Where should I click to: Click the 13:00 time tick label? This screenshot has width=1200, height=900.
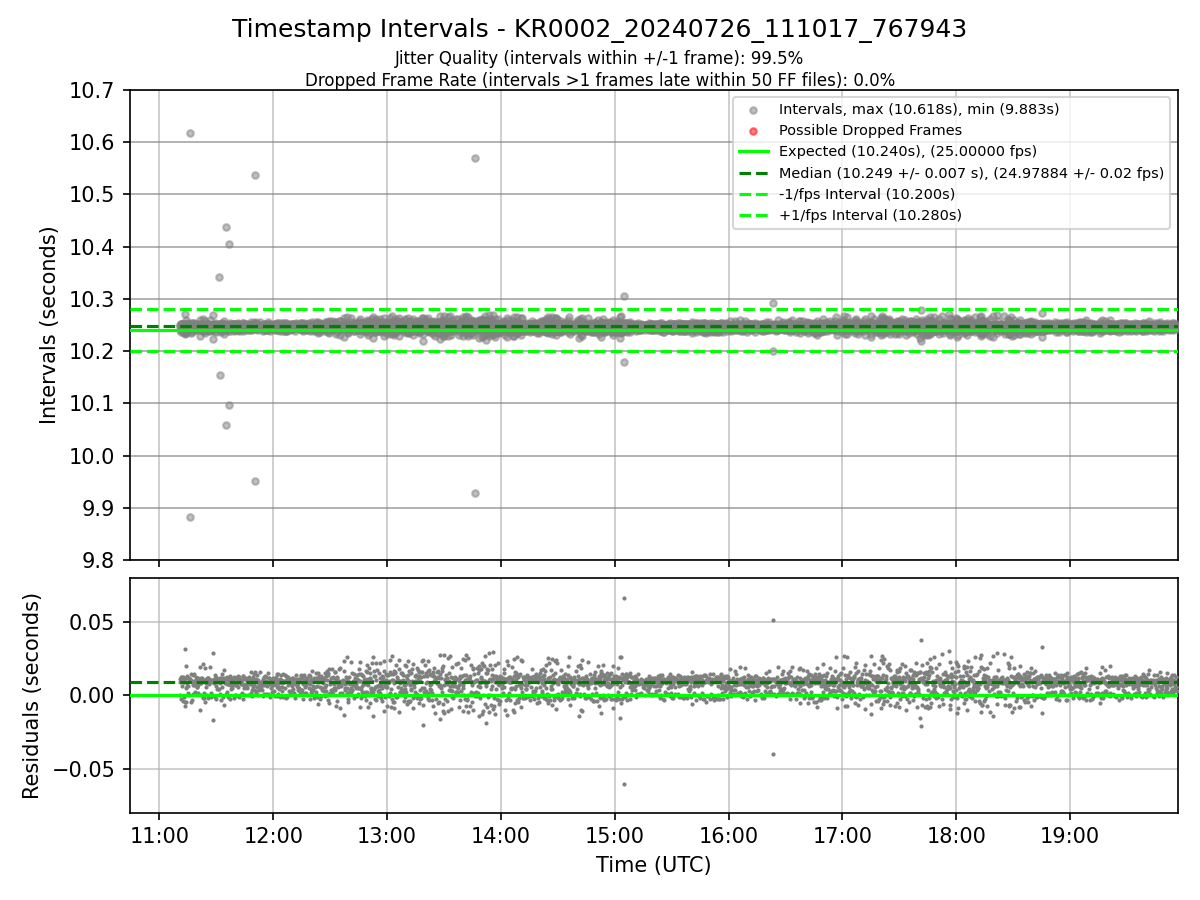pyautogui.click(x=387, y=834)
